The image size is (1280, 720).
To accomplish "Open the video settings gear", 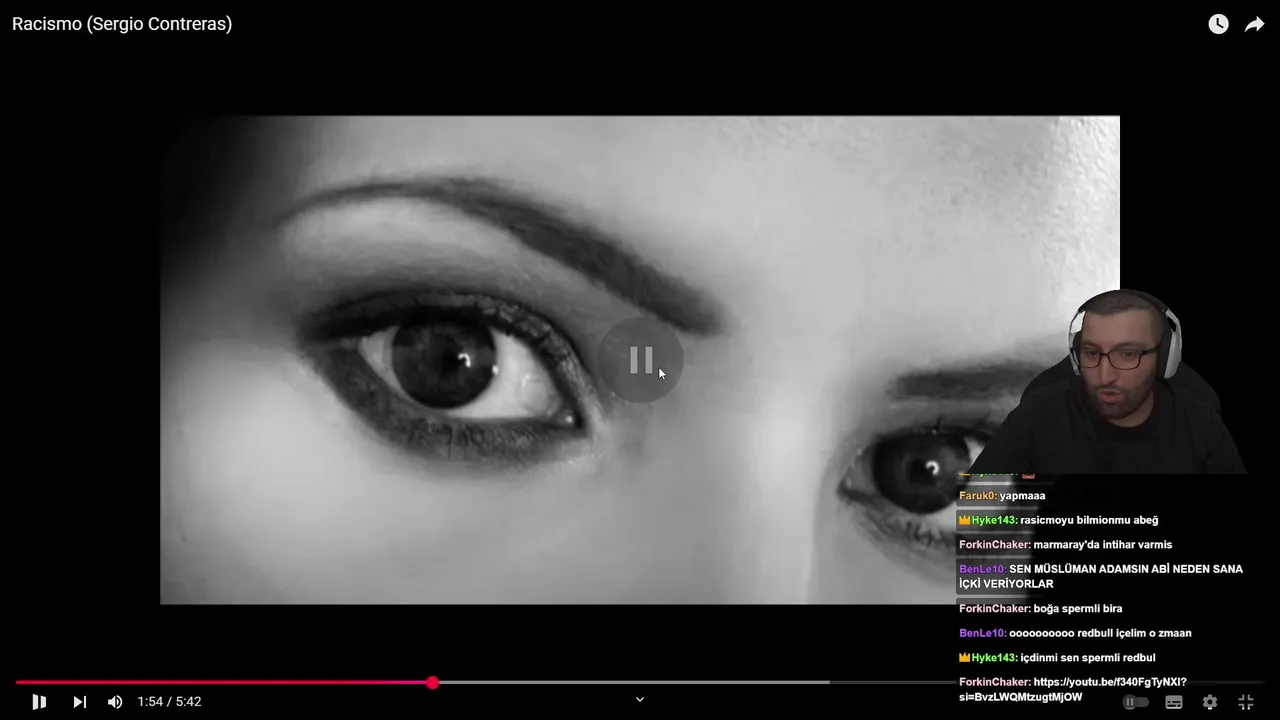I will point(1210,702).
